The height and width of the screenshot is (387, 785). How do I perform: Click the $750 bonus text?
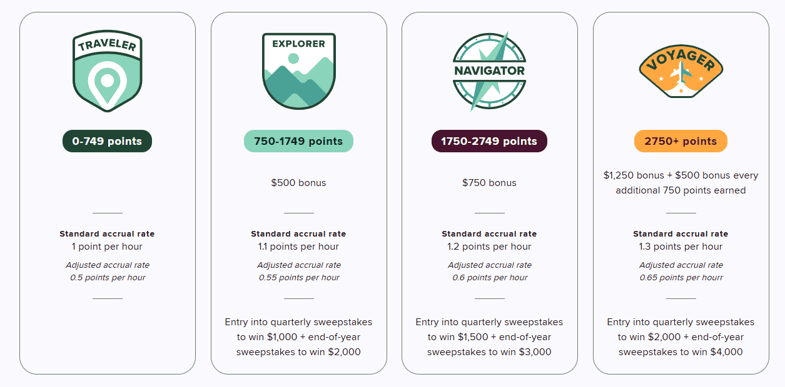coord(489,183)
